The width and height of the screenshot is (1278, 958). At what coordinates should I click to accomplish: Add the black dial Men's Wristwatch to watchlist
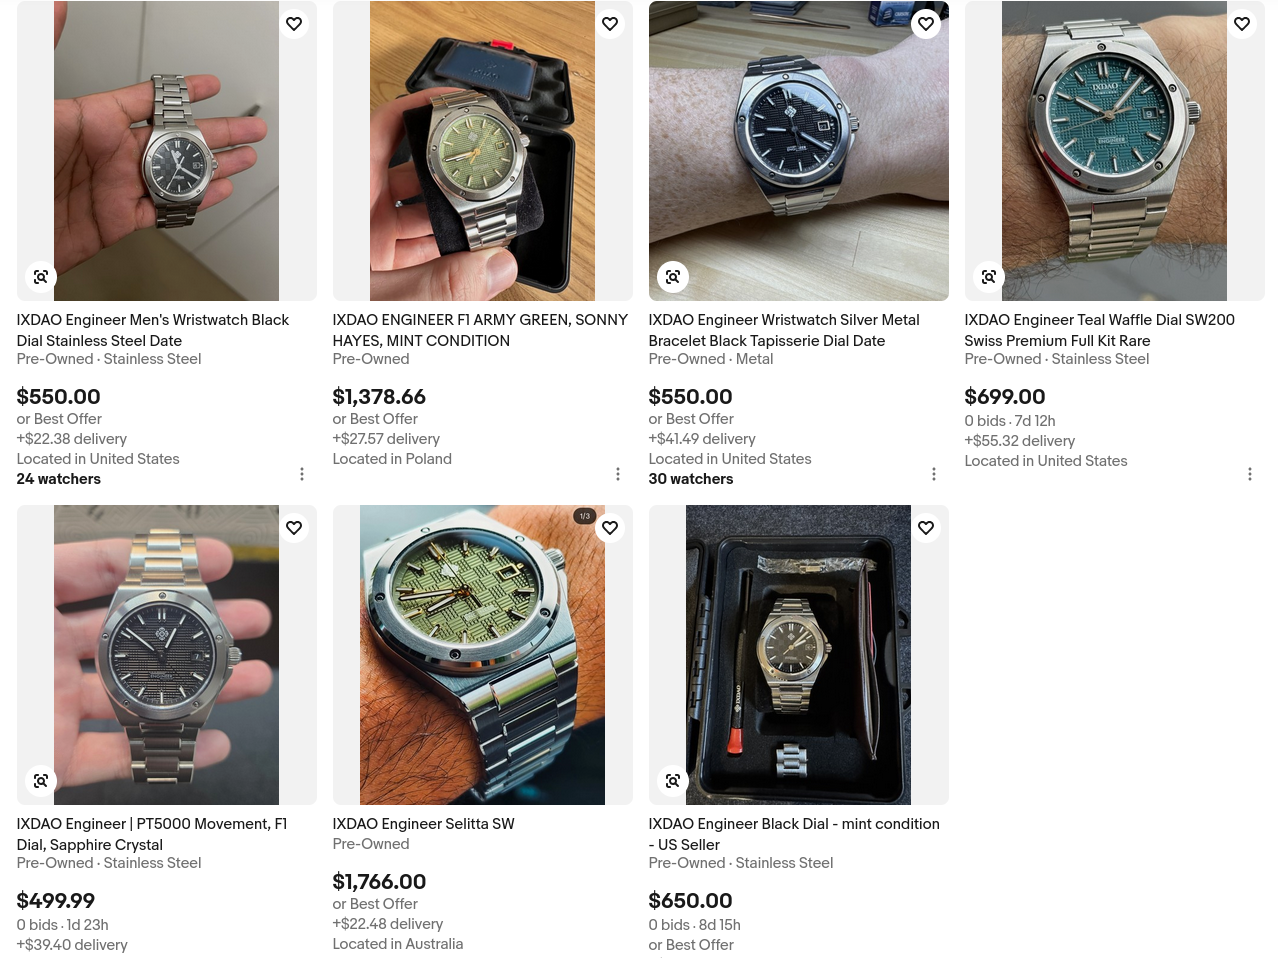point(294,24)
